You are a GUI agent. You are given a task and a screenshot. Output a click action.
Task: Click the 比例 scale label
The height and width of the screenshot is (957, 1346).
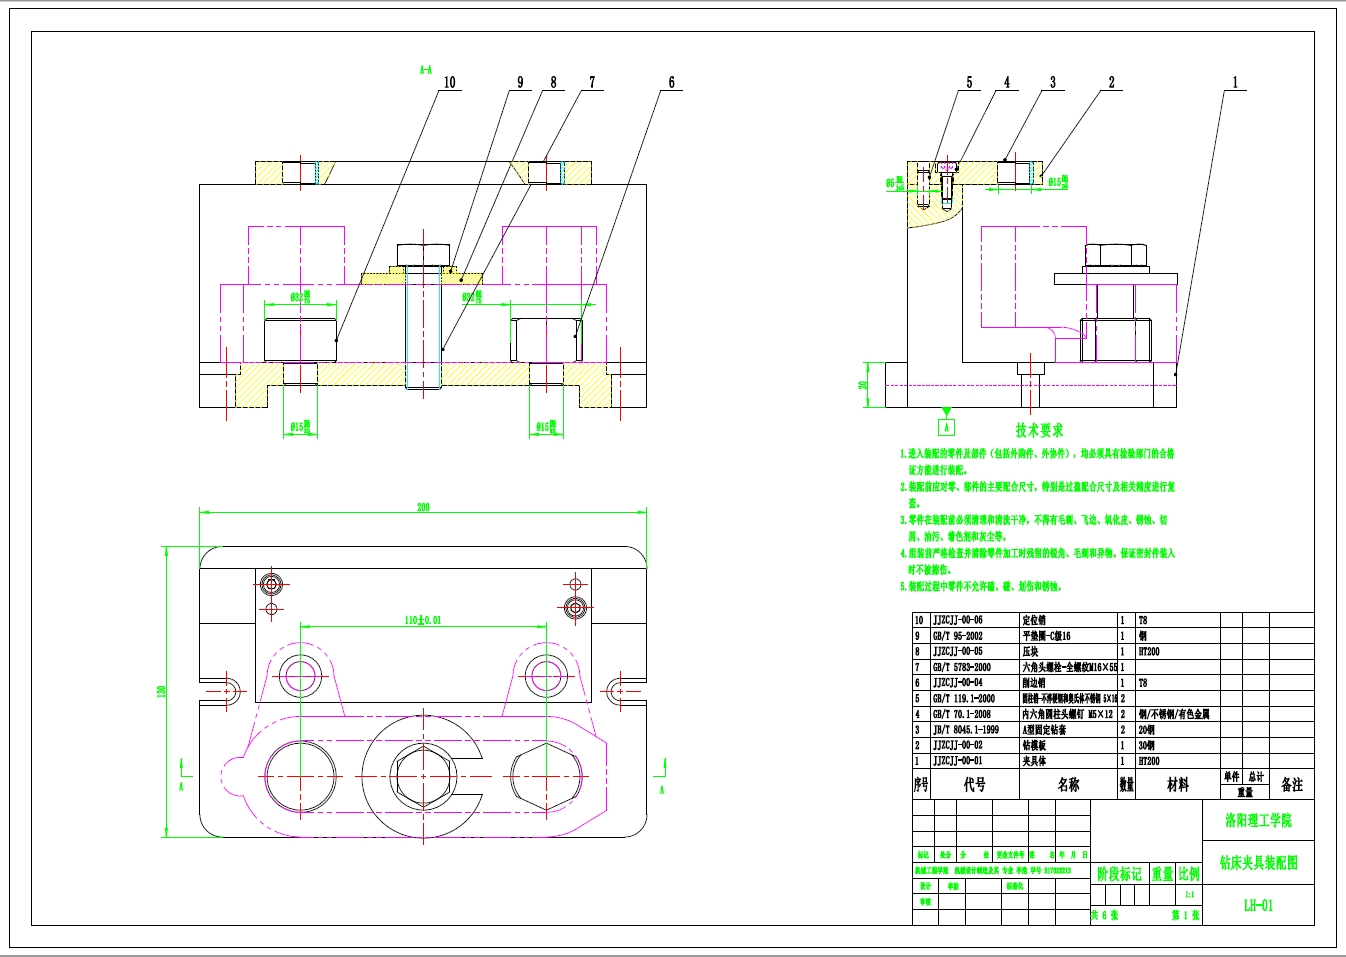click(x=1189, y=874)
